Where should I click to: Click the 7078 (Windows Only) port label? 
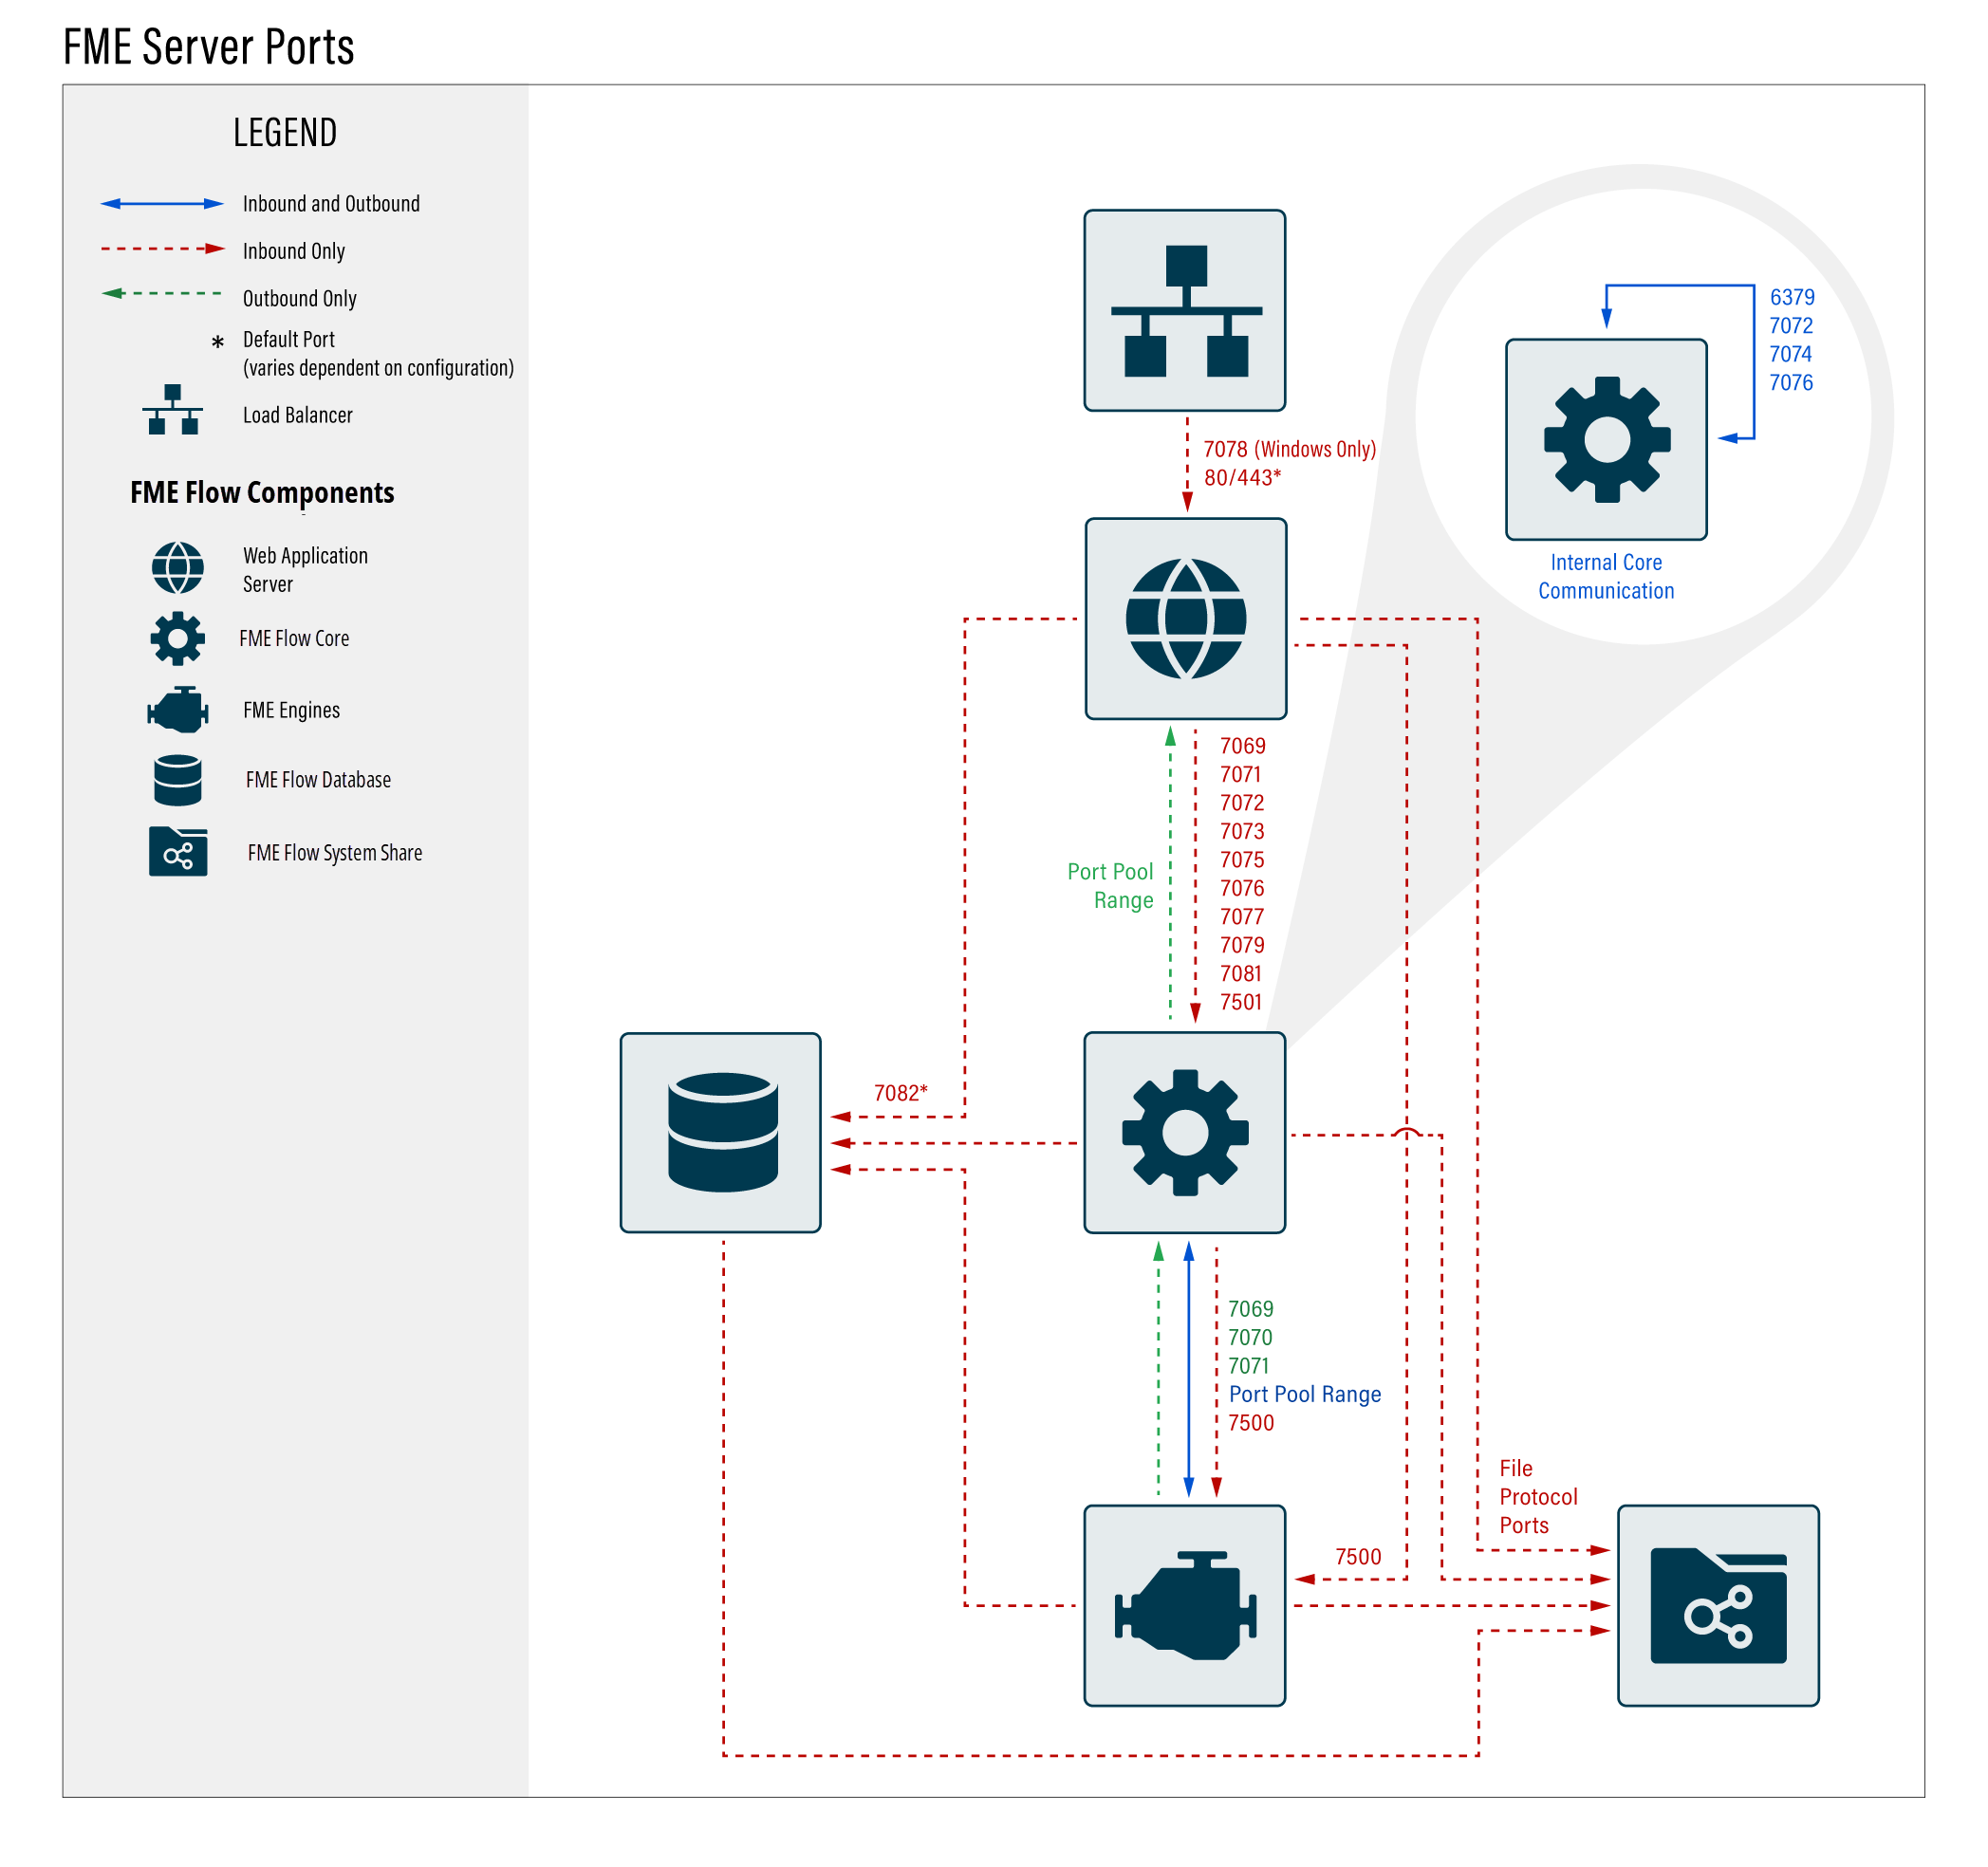pos(1289,449)
